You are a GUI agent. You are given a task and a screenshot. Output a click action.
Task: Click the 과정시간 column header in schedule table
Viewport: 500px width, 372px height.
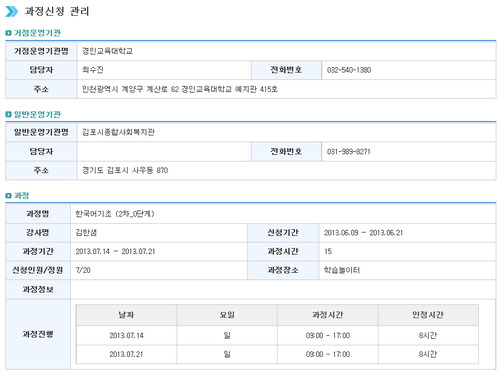pyautogui.click(x=328, y=315)
